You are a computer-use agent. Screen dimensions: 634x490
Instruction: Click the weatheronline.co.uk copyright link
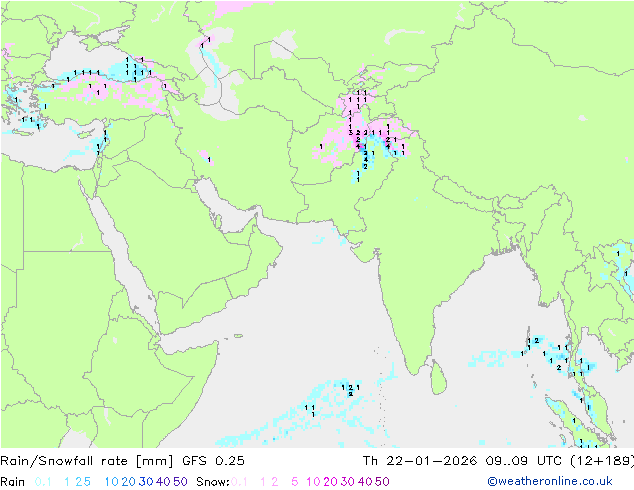coord(550,482)
